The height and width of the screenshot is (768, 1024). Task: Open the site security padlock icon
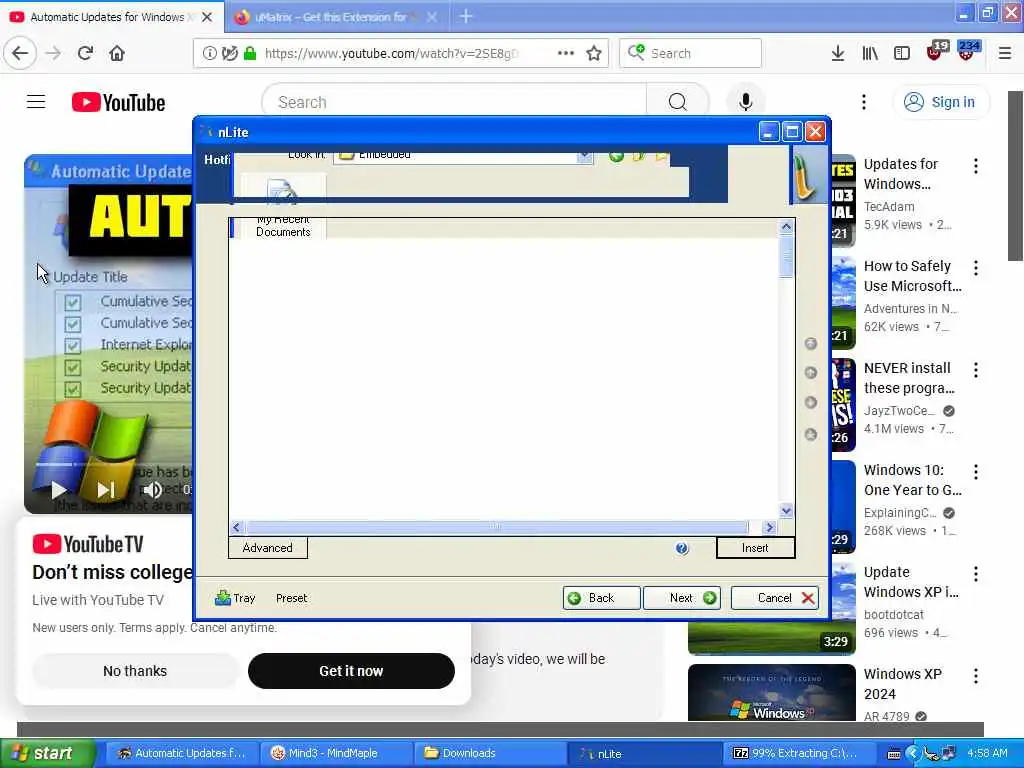[x=249, y=53]
